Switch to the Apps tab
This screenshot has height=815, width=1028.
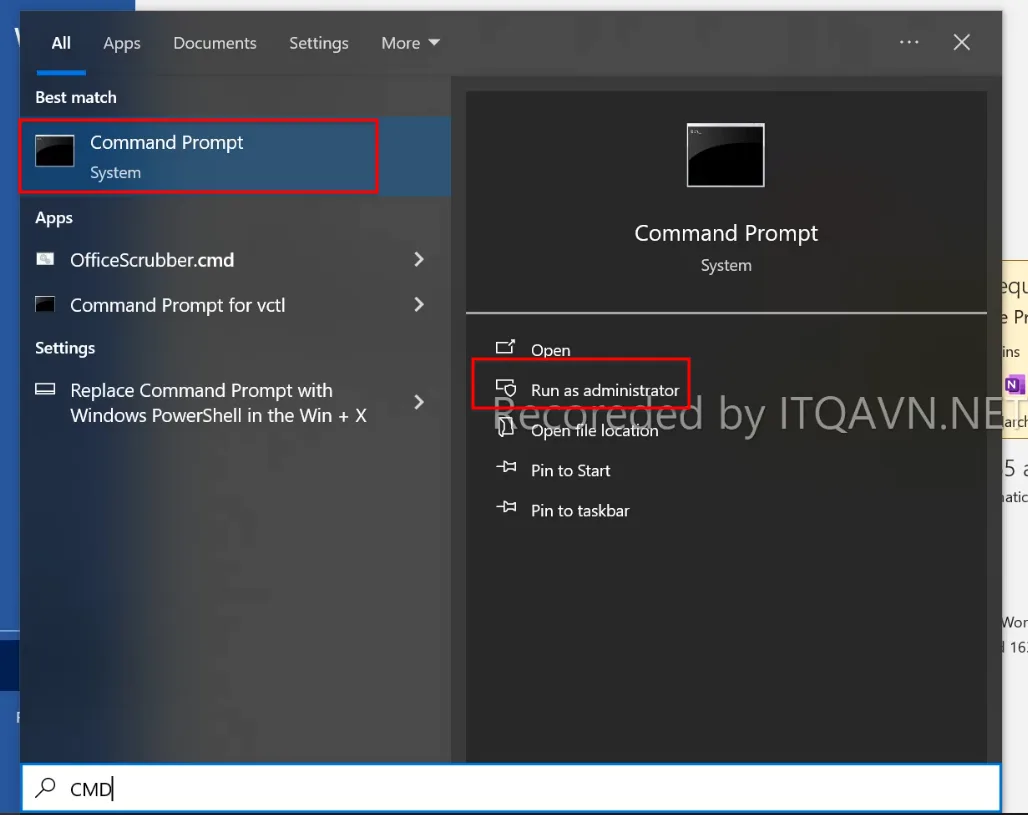click(x=122, y=43)
